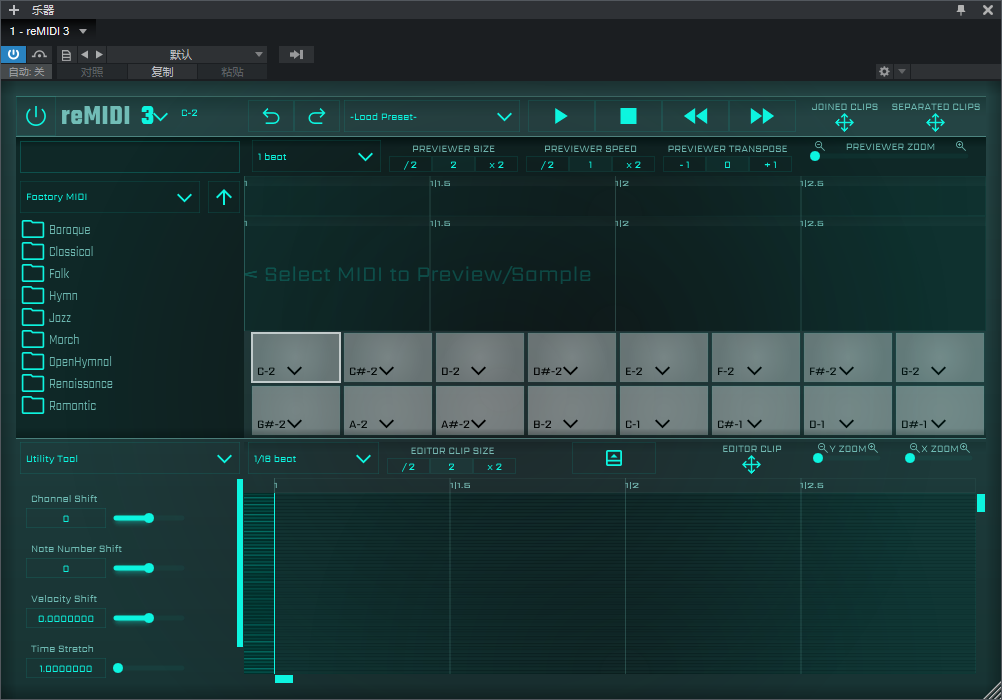Stop playback with the square stop button
Viewport: 1002px width, 700px height.
tap(628, 116)
